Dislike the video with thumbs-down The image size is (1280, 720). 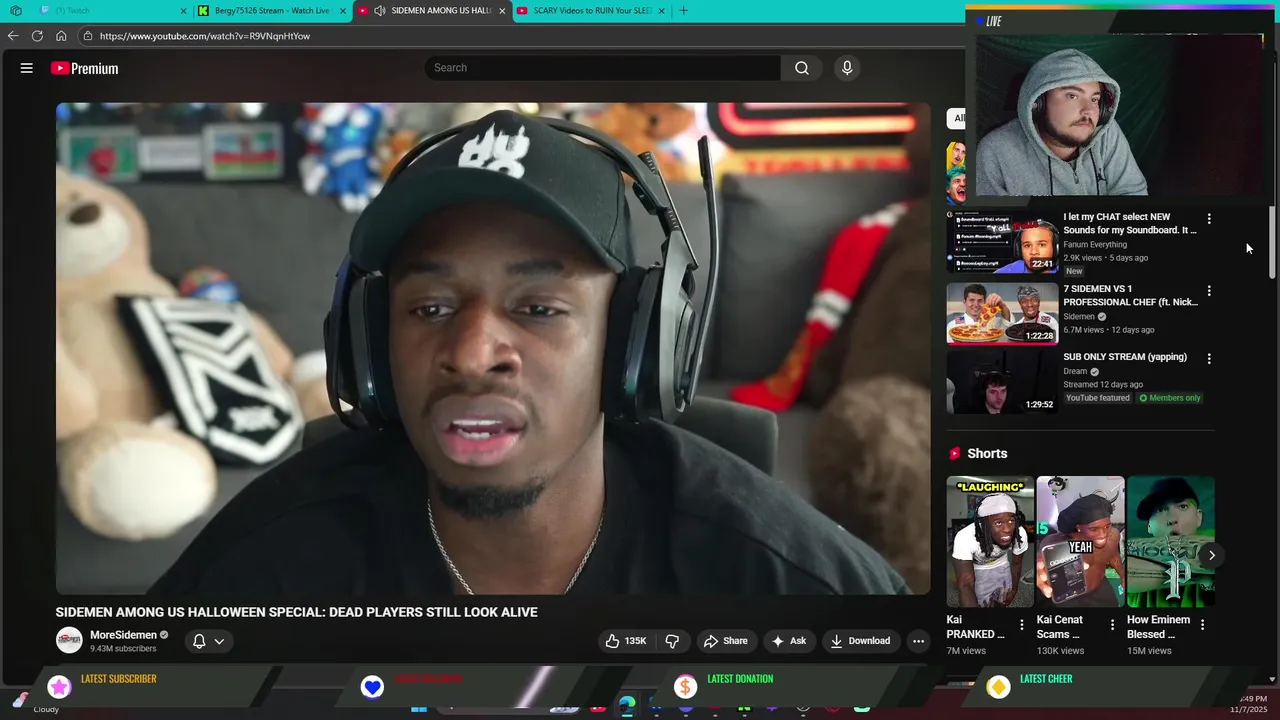672,641
